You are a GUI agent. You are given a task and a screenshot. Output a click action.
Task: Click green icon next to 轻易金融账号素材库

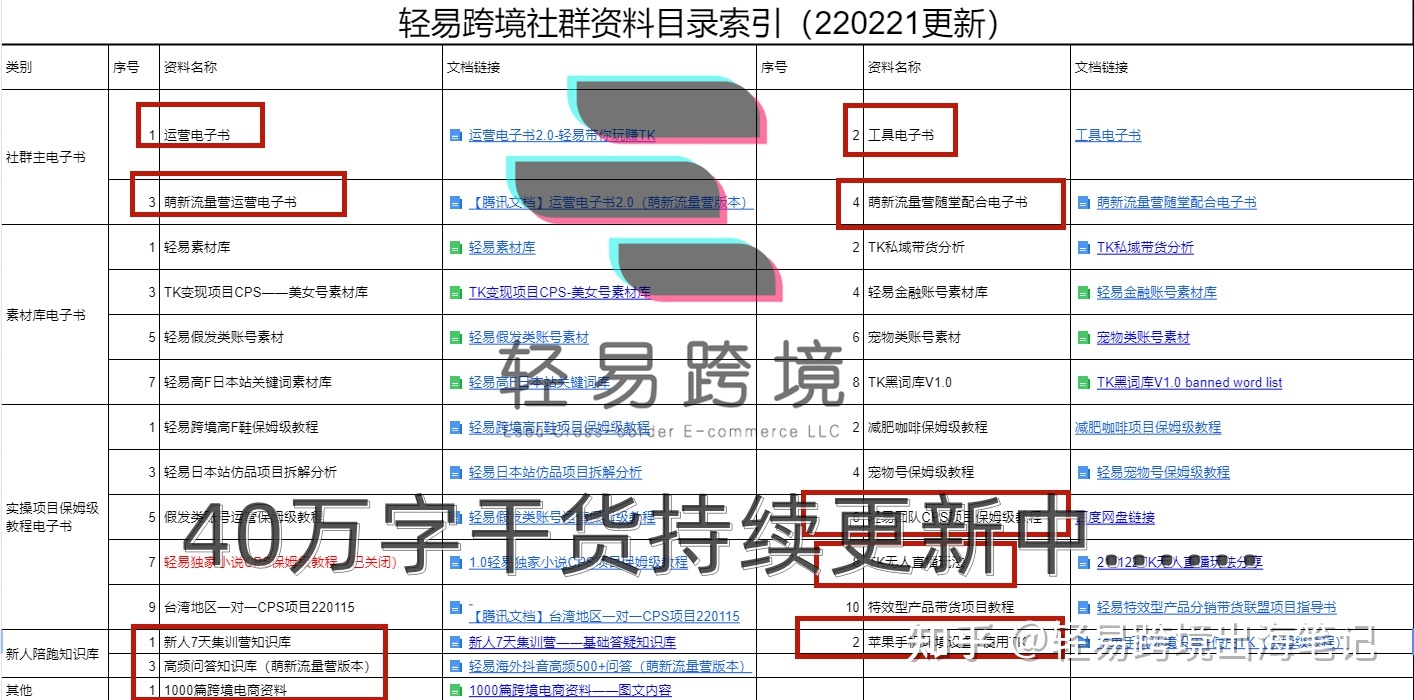click(1083, 292)
